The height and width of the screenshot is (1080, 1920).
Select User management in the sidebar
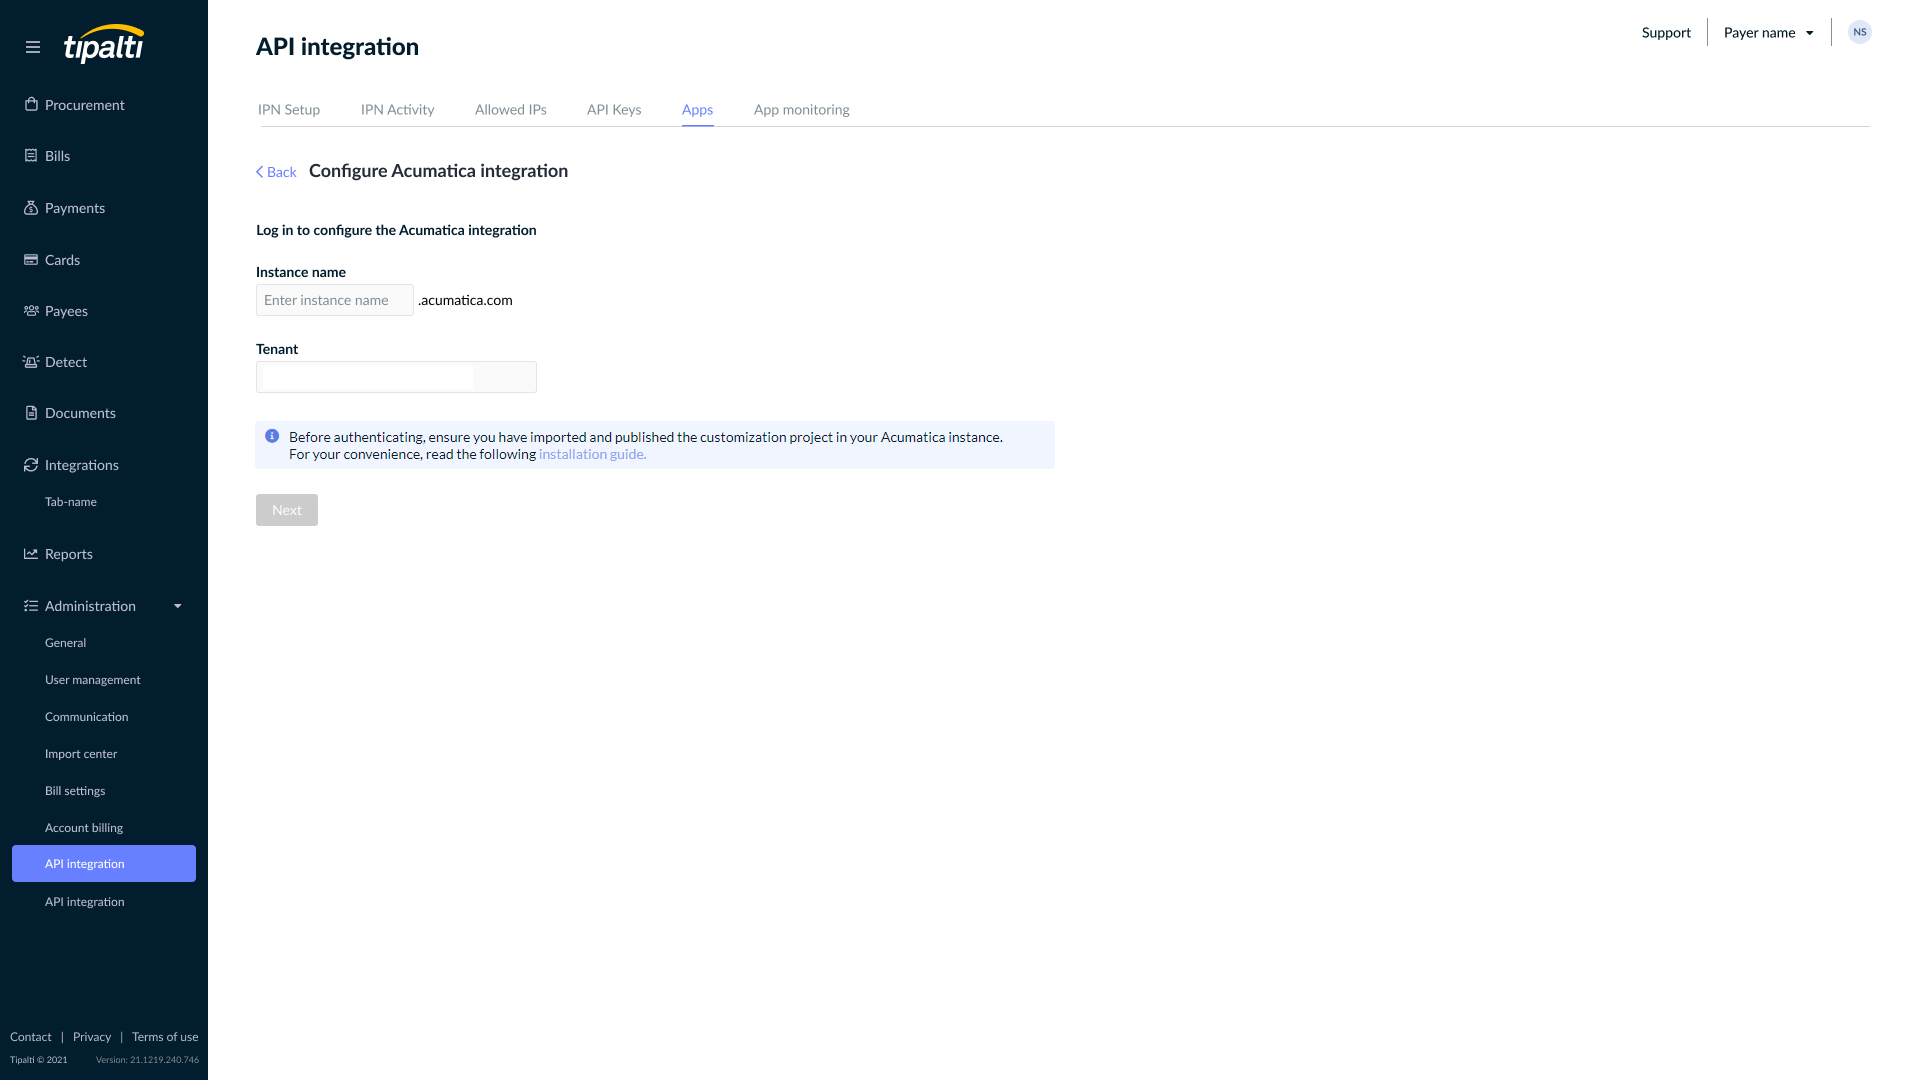[x=92, y=680]
